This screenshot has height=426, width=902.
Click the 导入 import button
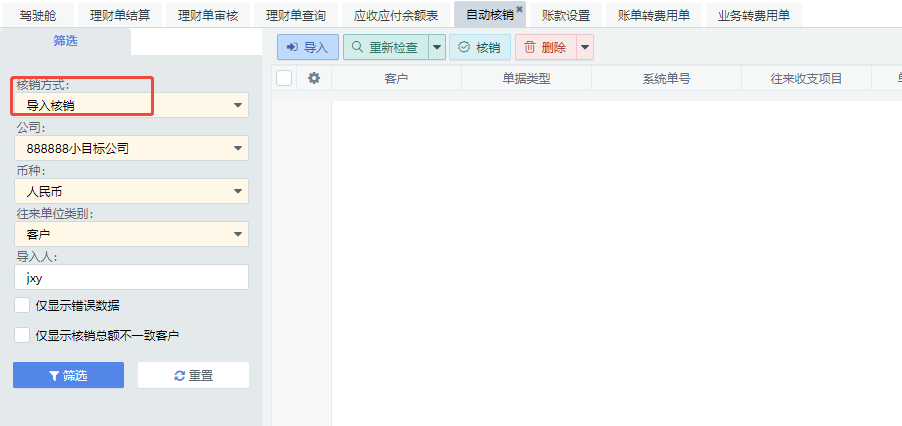tap(307, 47)
